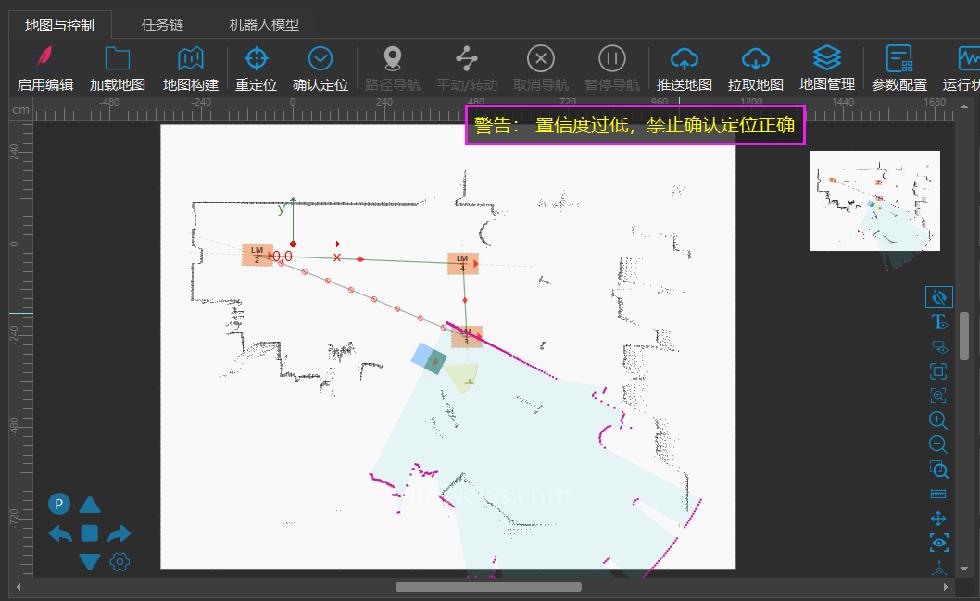Toggle text label visibility in side toolbar

[x=939, y=322]
